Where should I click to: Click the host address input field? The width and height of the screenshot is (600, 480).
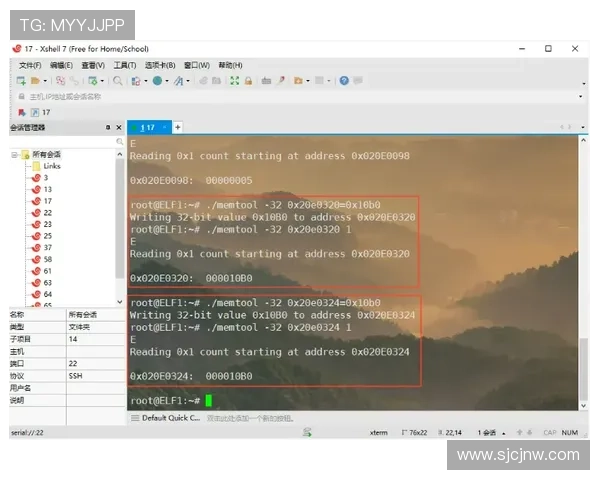point(300,96)
